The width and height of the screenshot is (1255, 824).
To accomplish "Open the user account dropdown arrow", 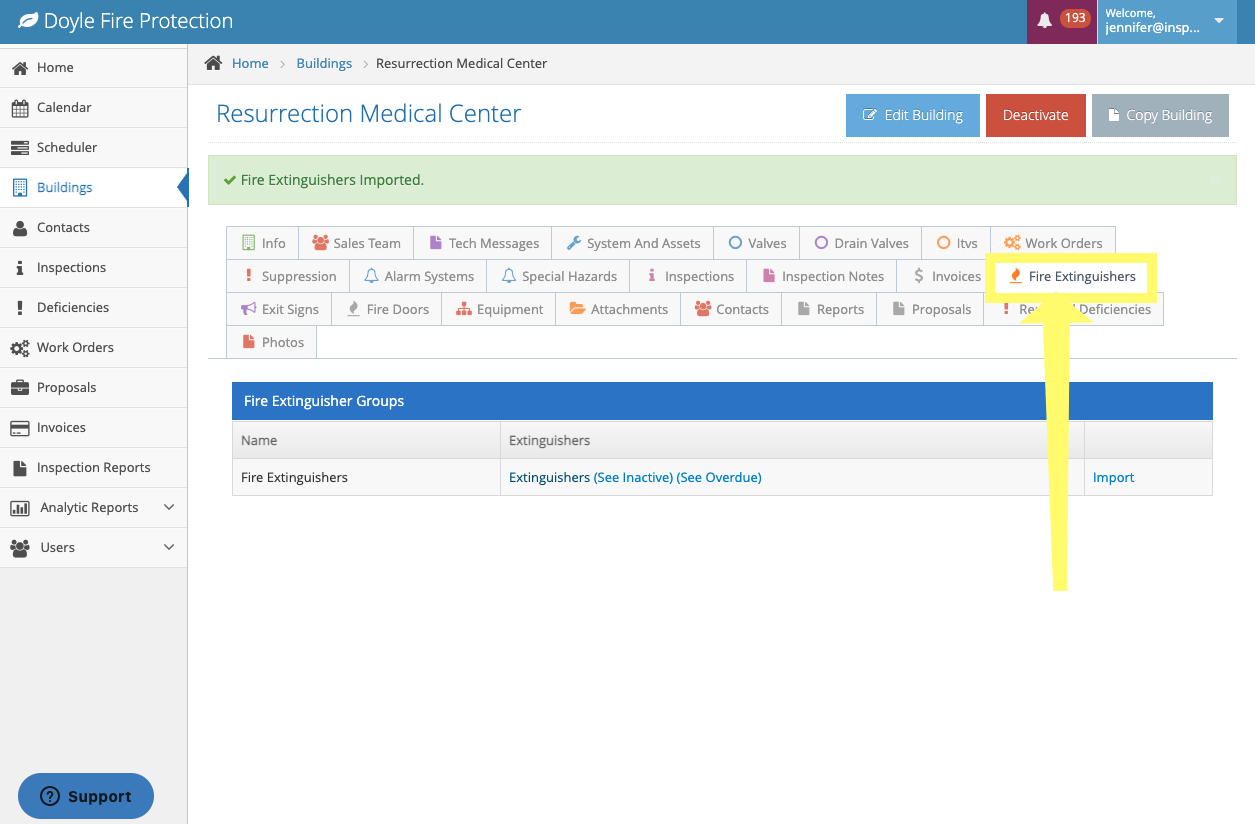I will [x=1219, y=21].
